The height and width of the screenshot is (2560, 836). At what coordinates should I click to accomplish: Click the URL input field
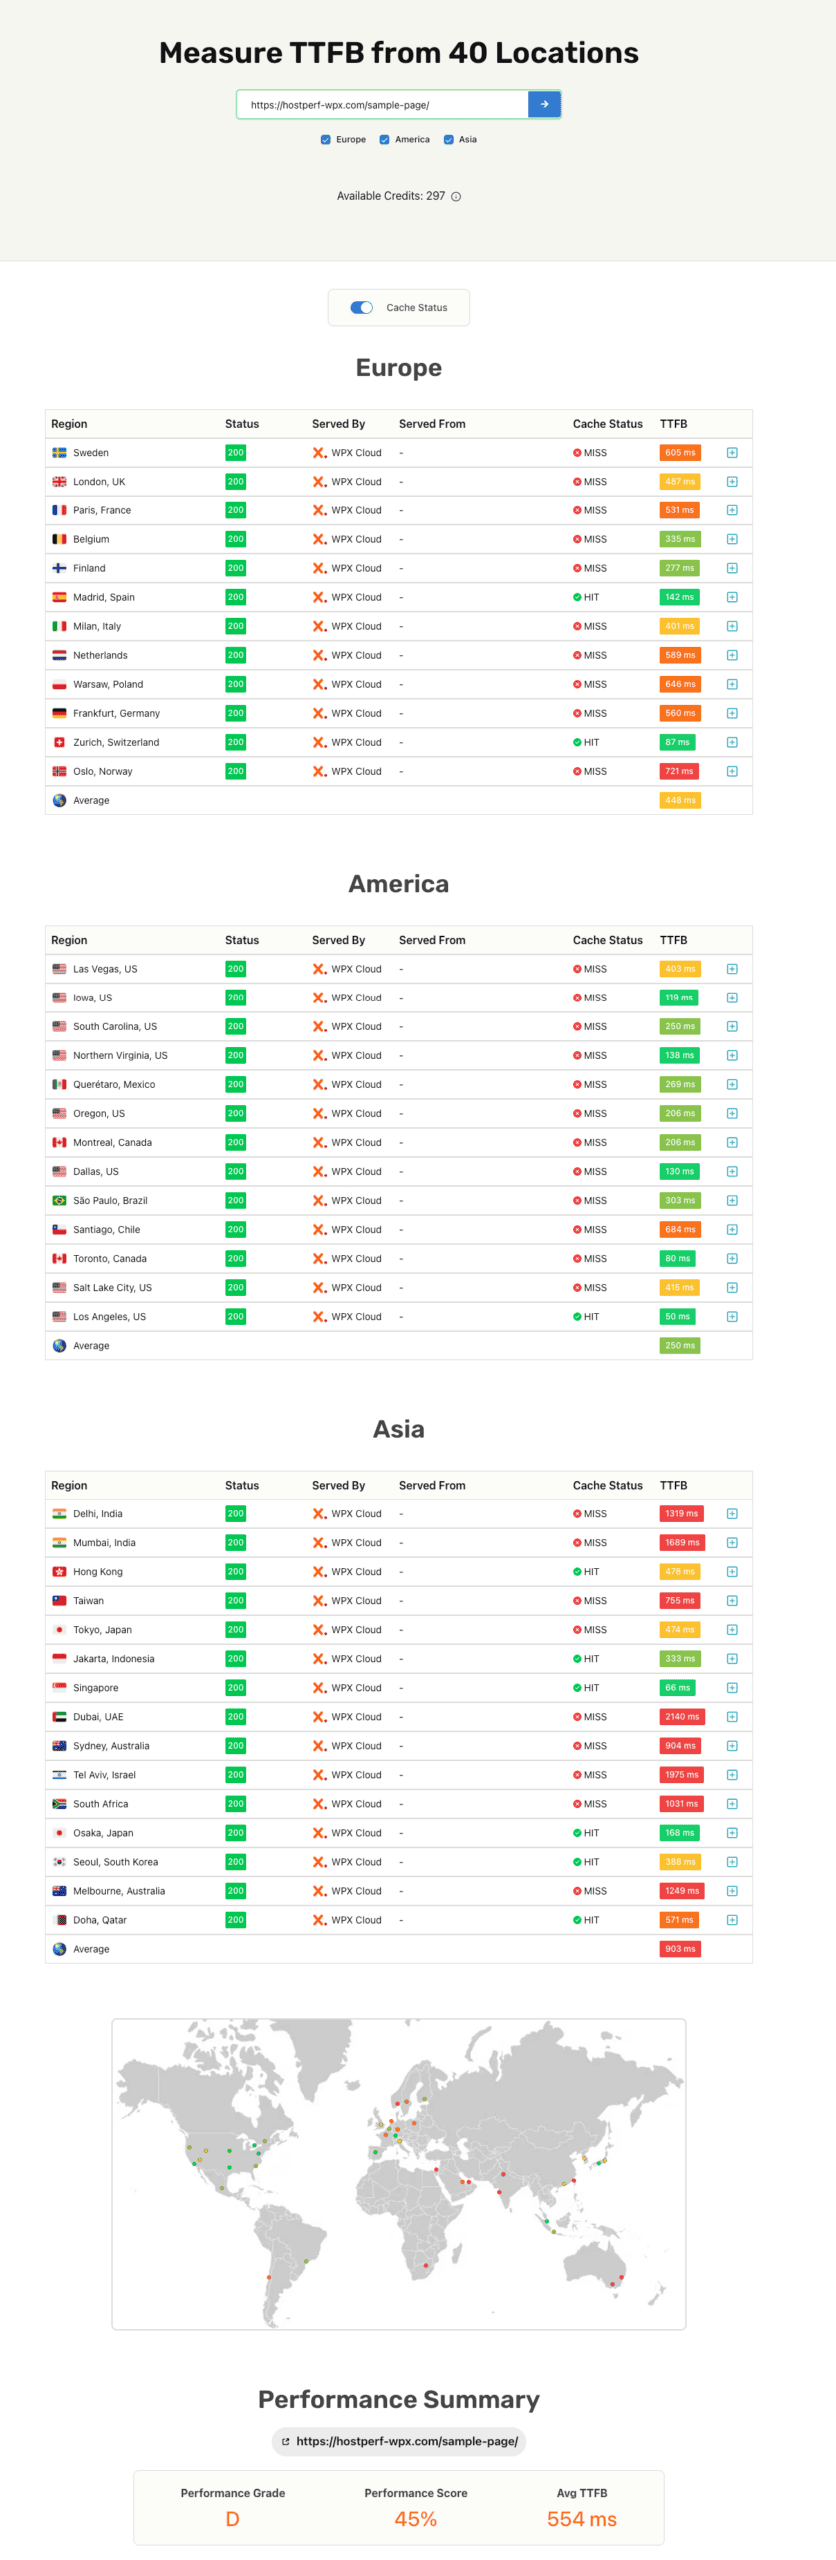pos(382,105)
